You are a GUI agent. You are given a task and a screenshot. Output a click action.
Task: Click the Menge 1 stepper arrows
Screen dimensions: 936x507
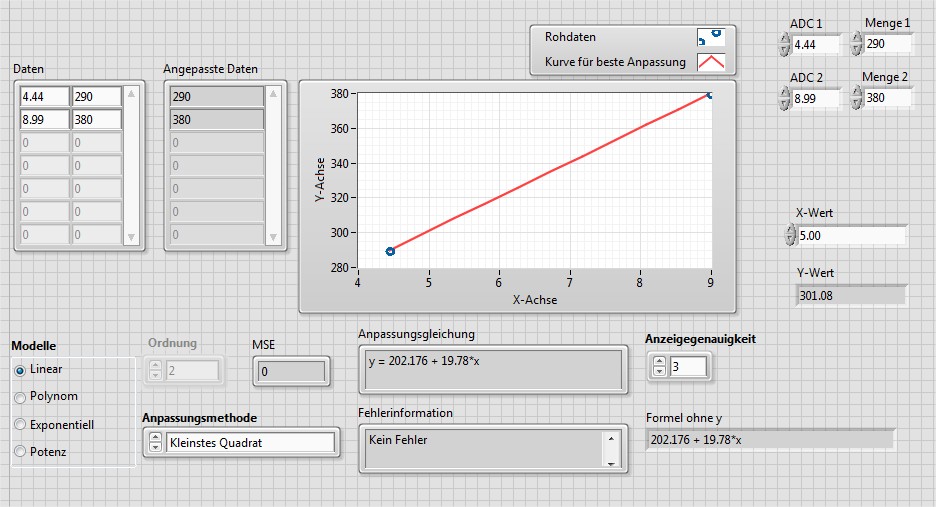click(x=857, y=44)
